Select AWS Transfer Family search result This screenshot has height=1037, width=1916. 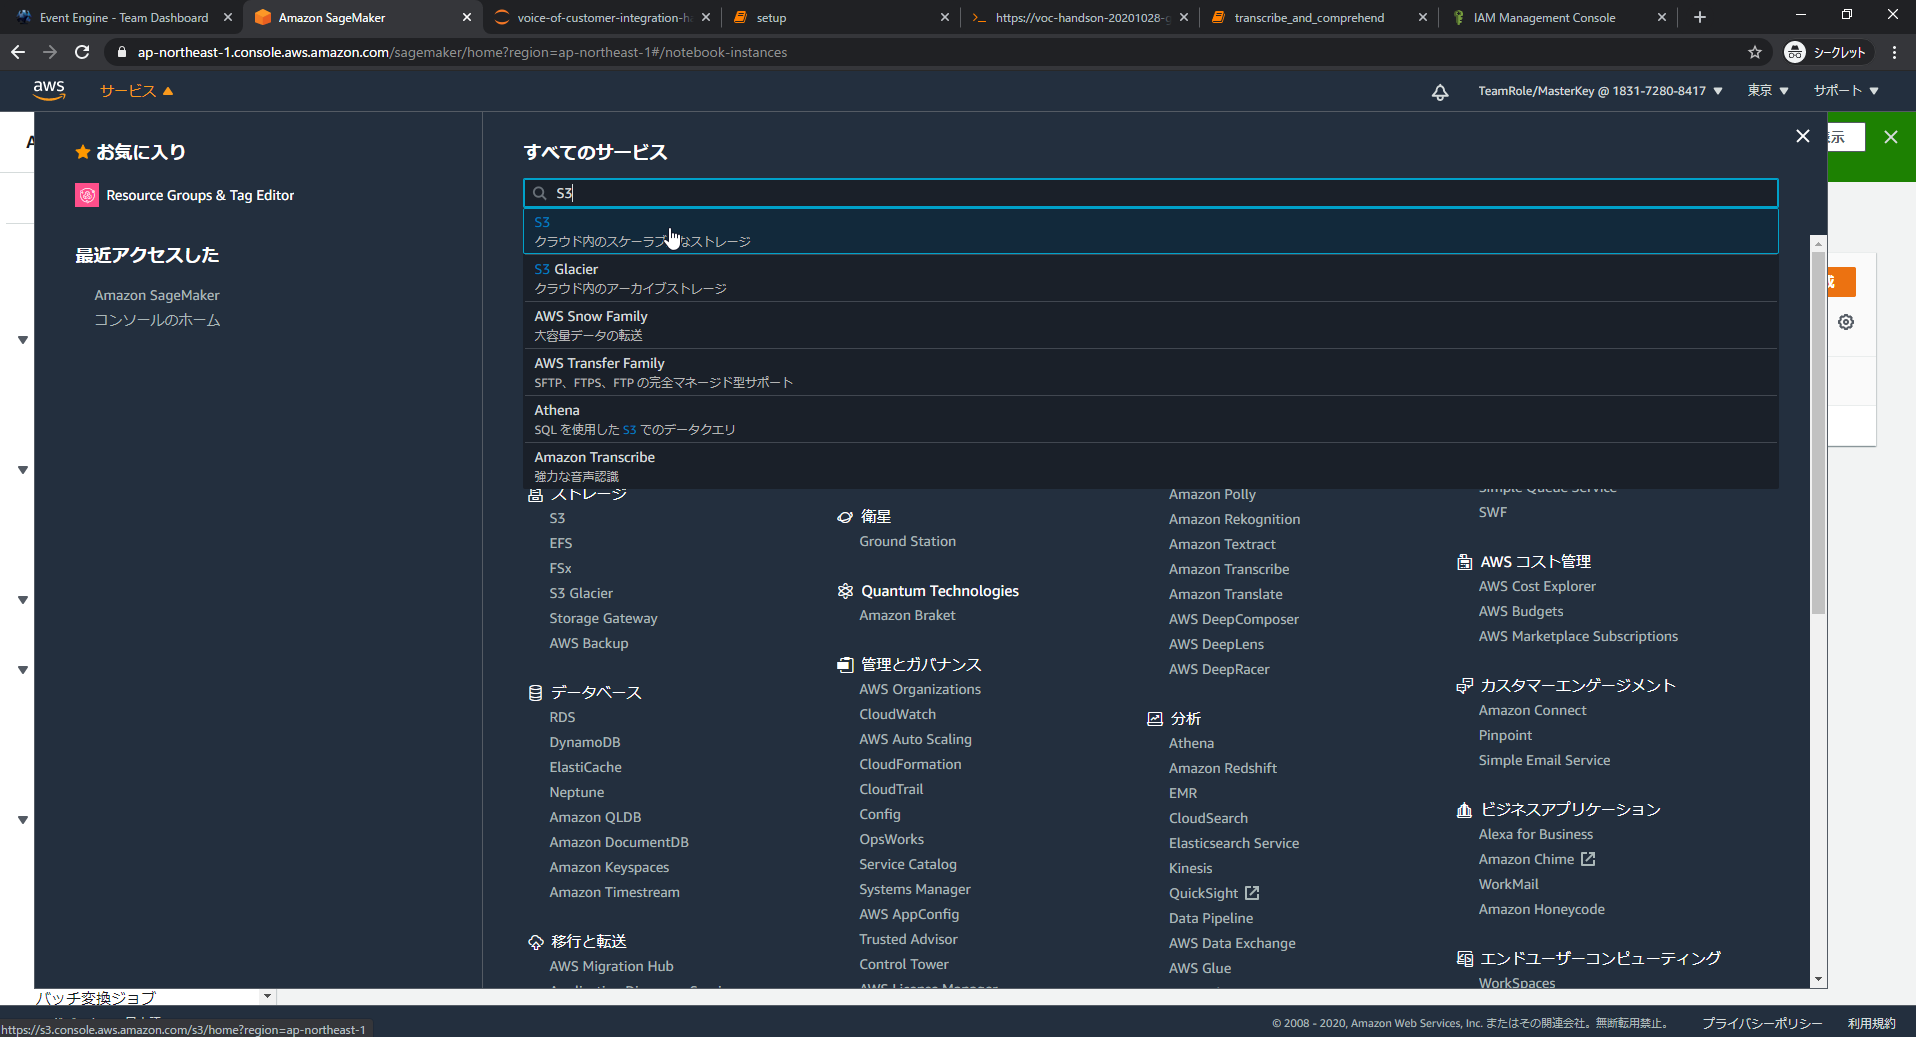[1150, 372]
